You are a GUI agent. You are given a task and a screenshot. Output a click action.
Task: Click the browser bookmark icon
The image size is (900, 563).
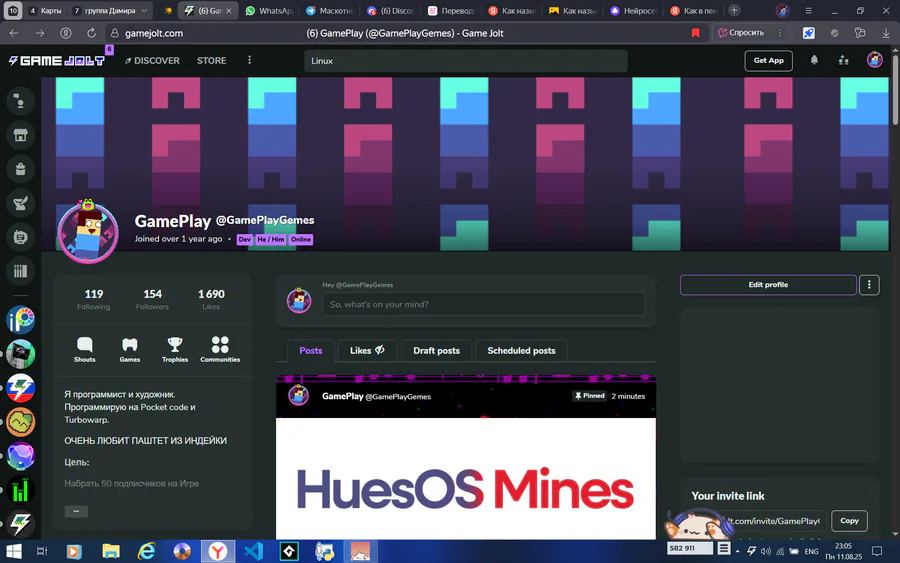coord(696,33)
